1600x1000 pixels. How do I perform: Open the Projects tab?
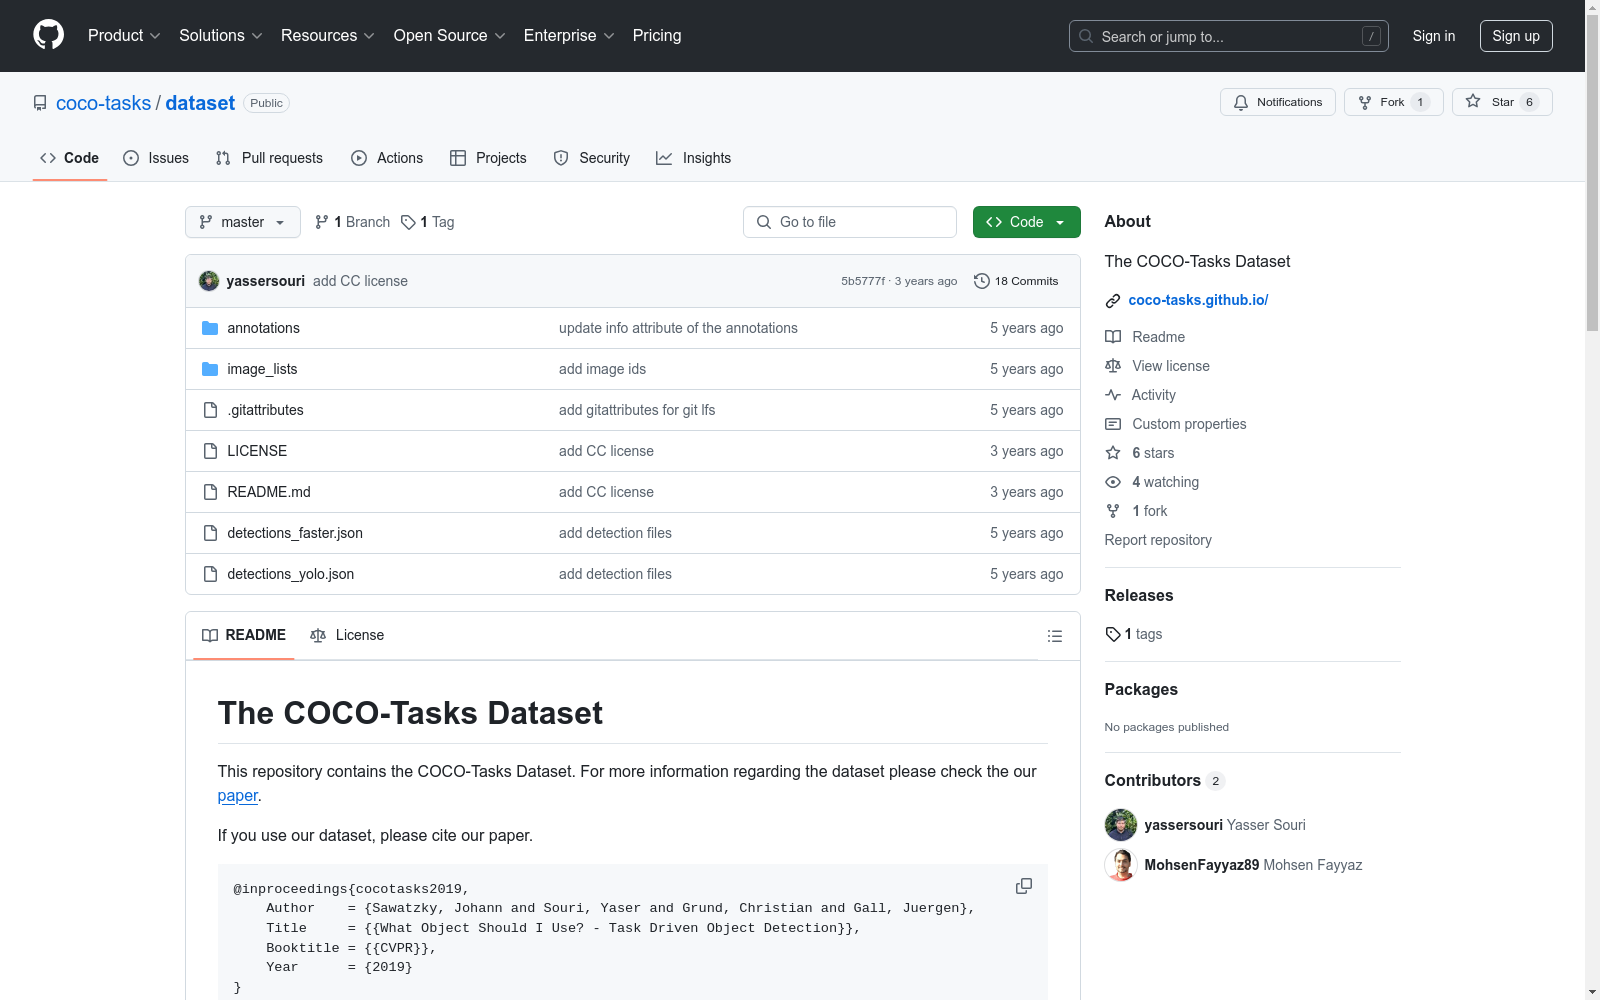tap(488, 158)
